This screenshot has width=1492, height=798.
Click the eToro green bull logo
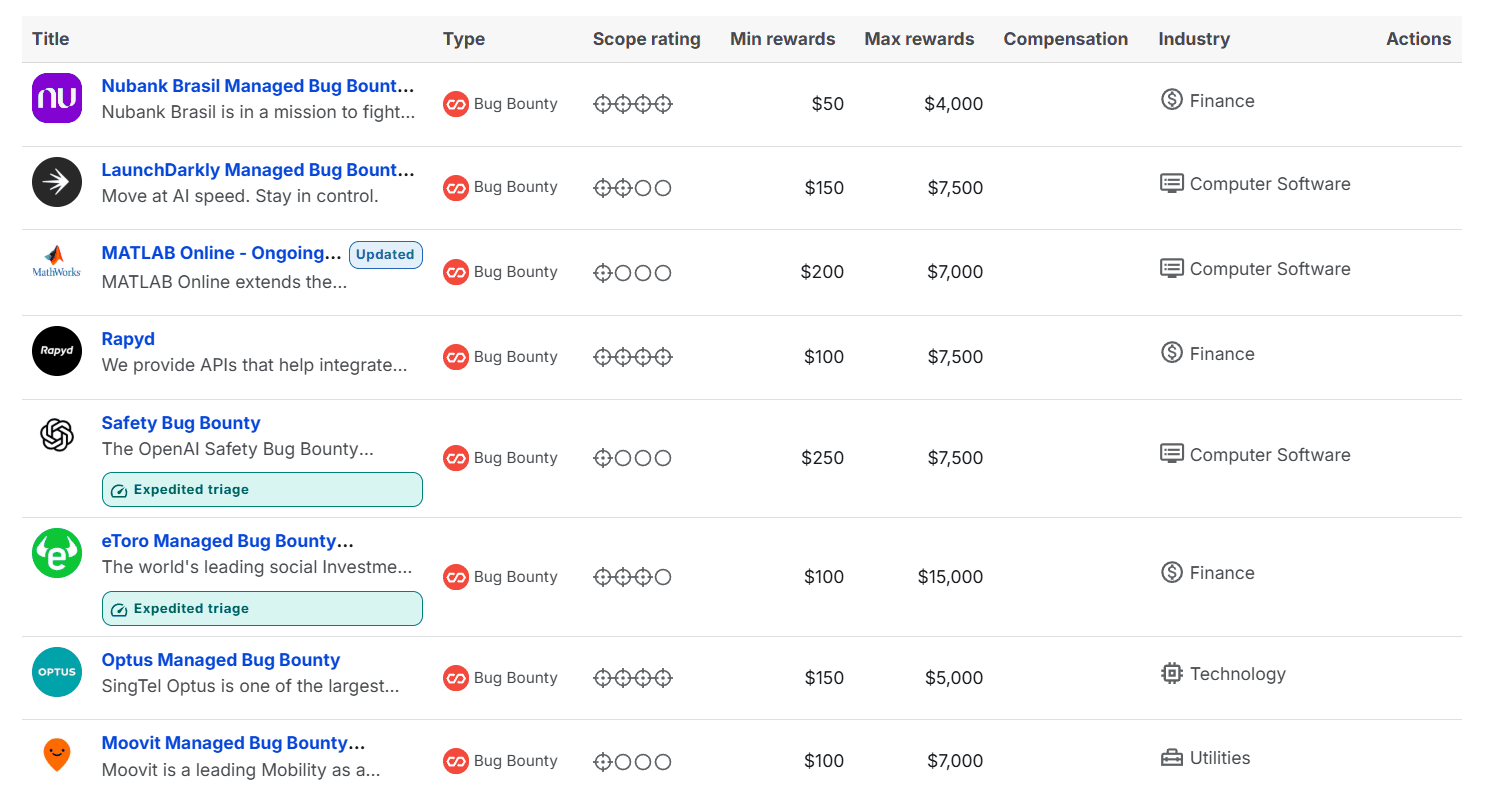57,553
